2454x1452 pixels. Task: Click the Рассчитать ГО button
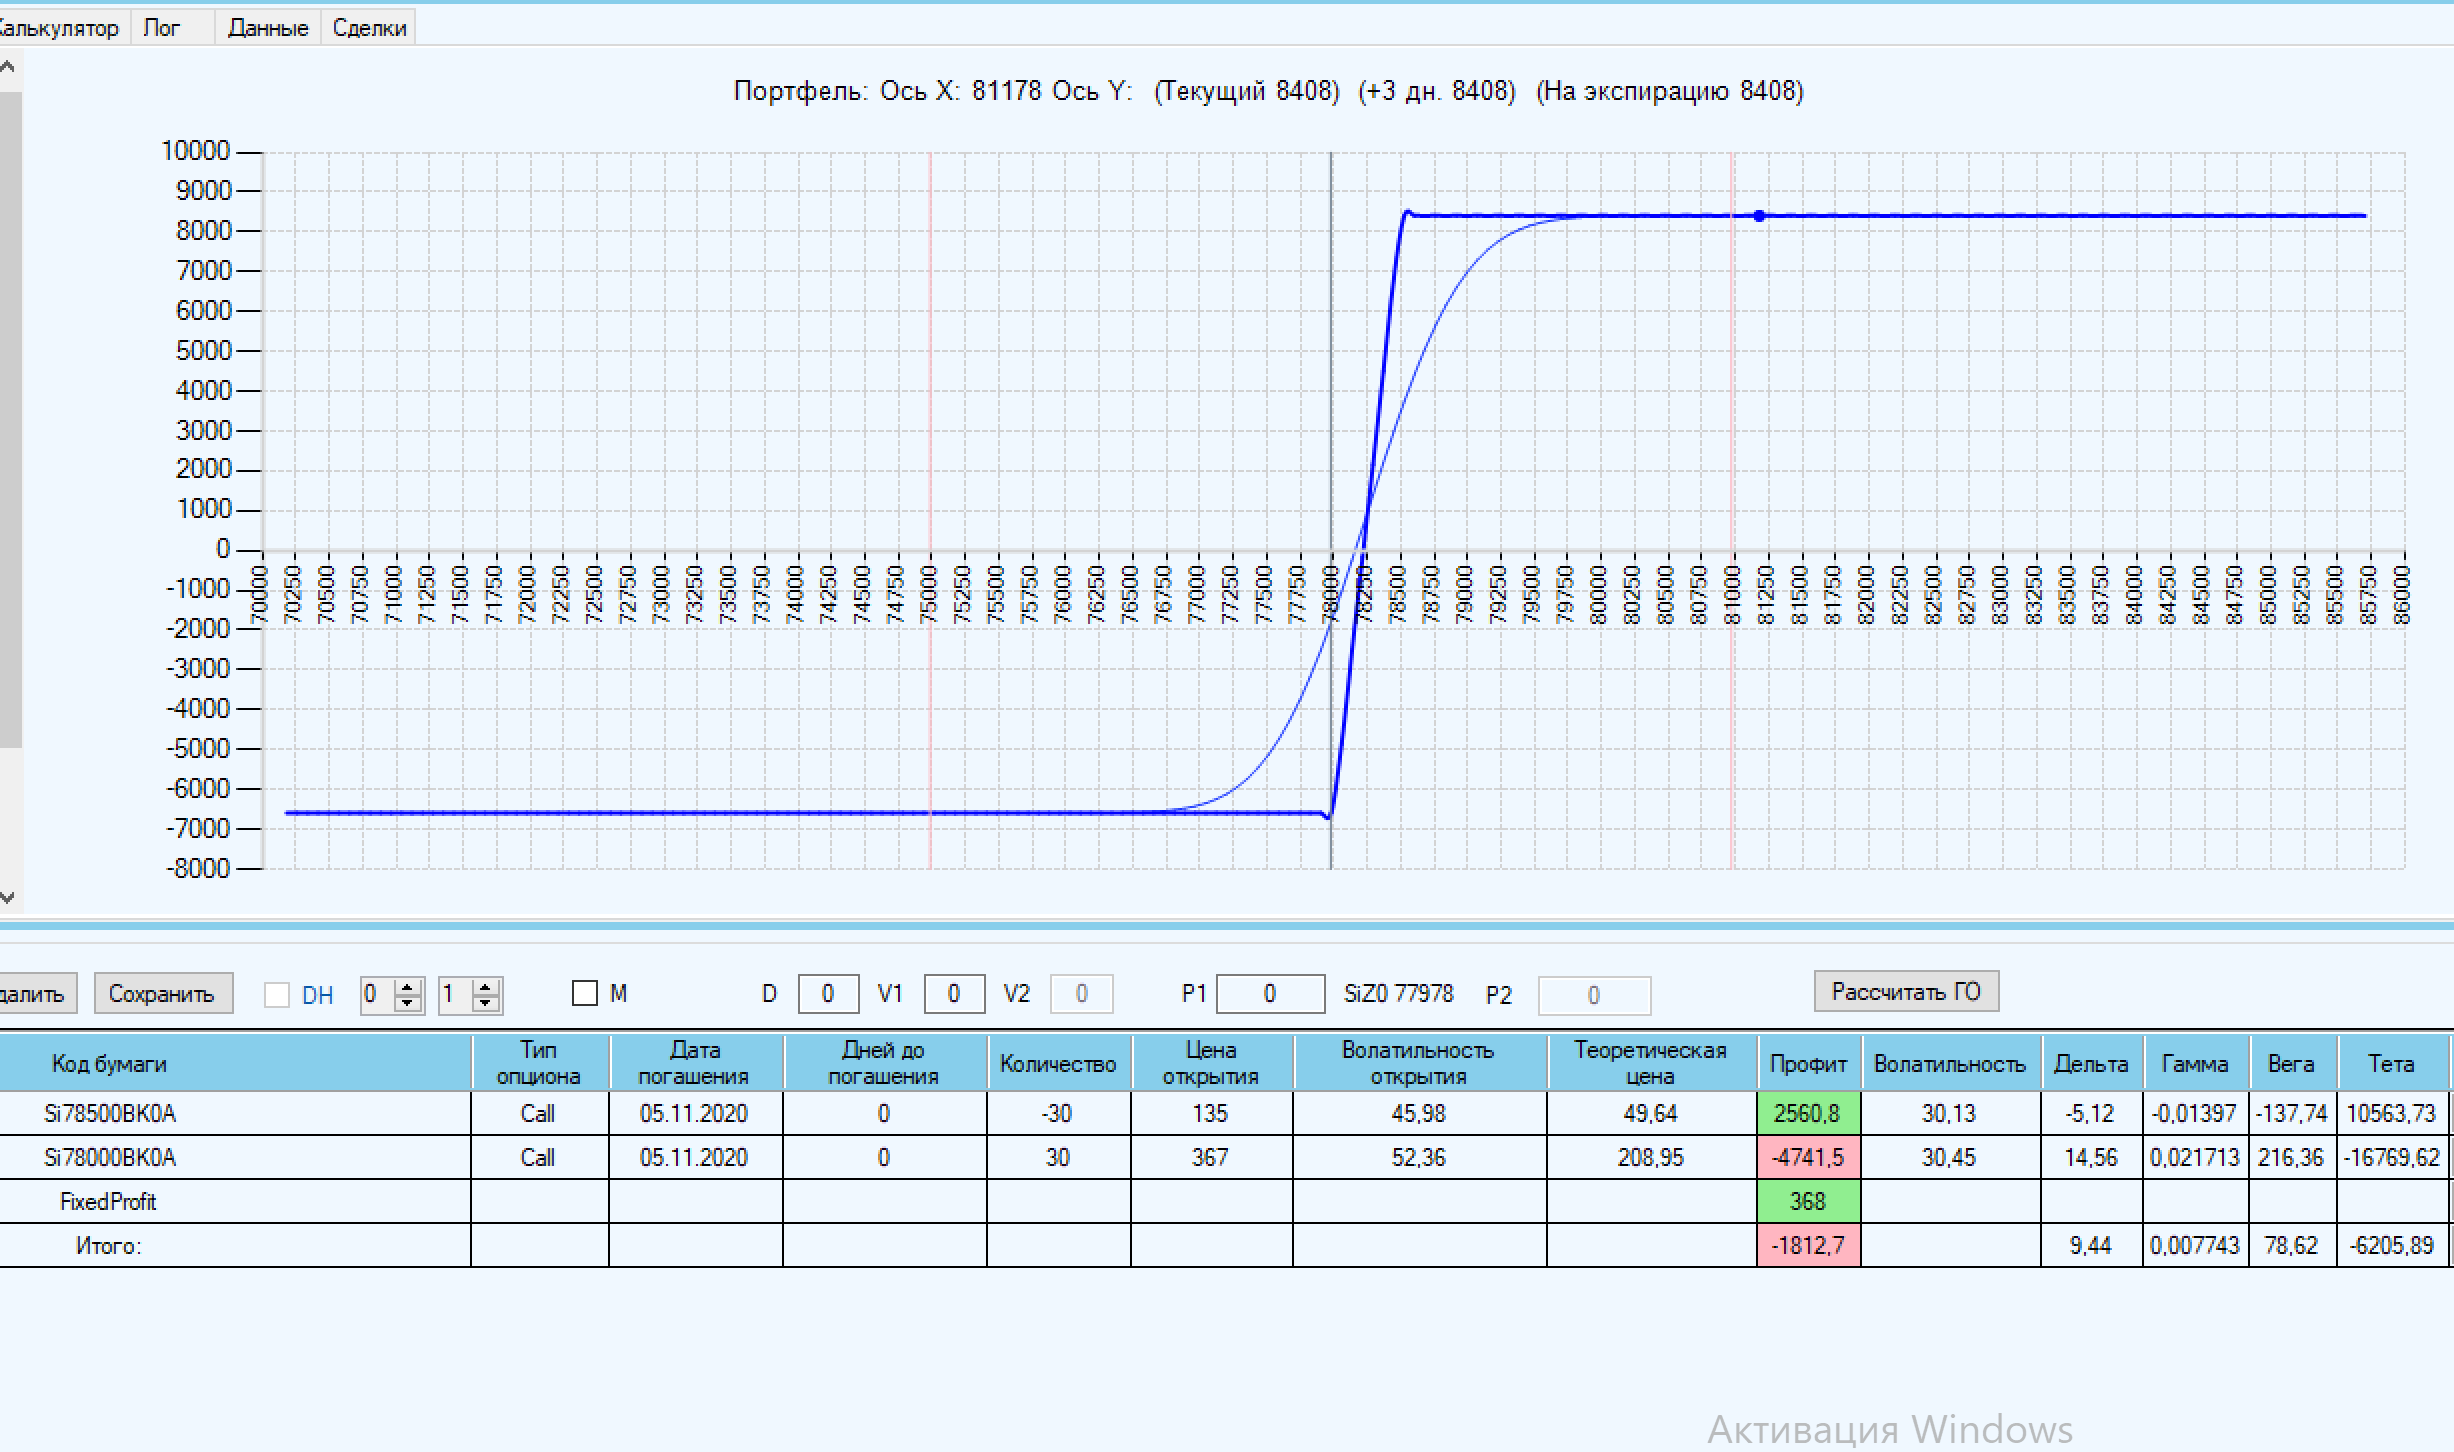(1905, 992)
